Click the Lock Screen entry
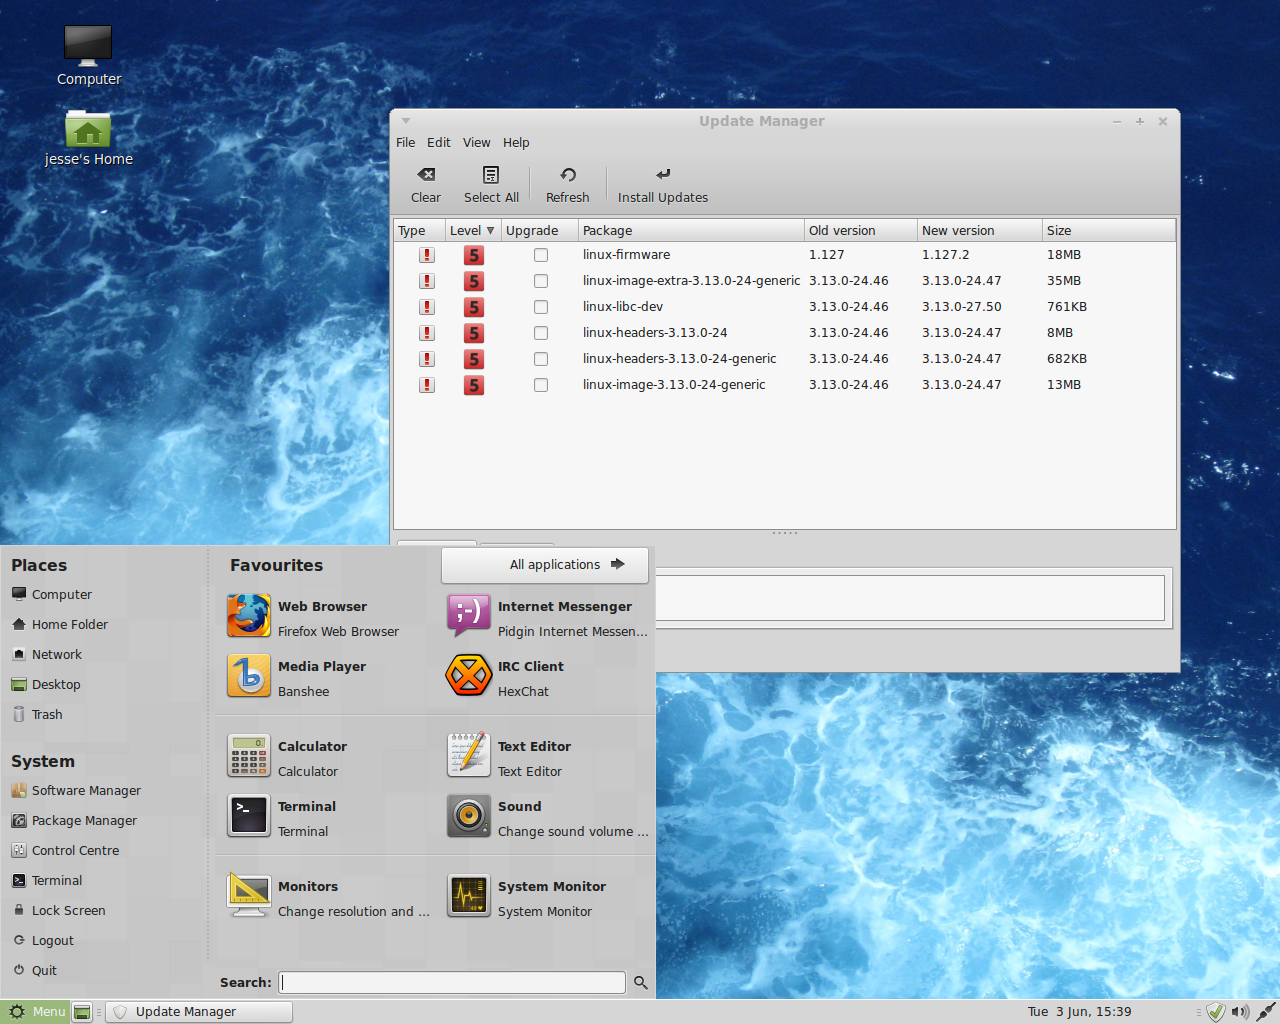This screenshot has height=1024, width=1280. coord(68,911)
